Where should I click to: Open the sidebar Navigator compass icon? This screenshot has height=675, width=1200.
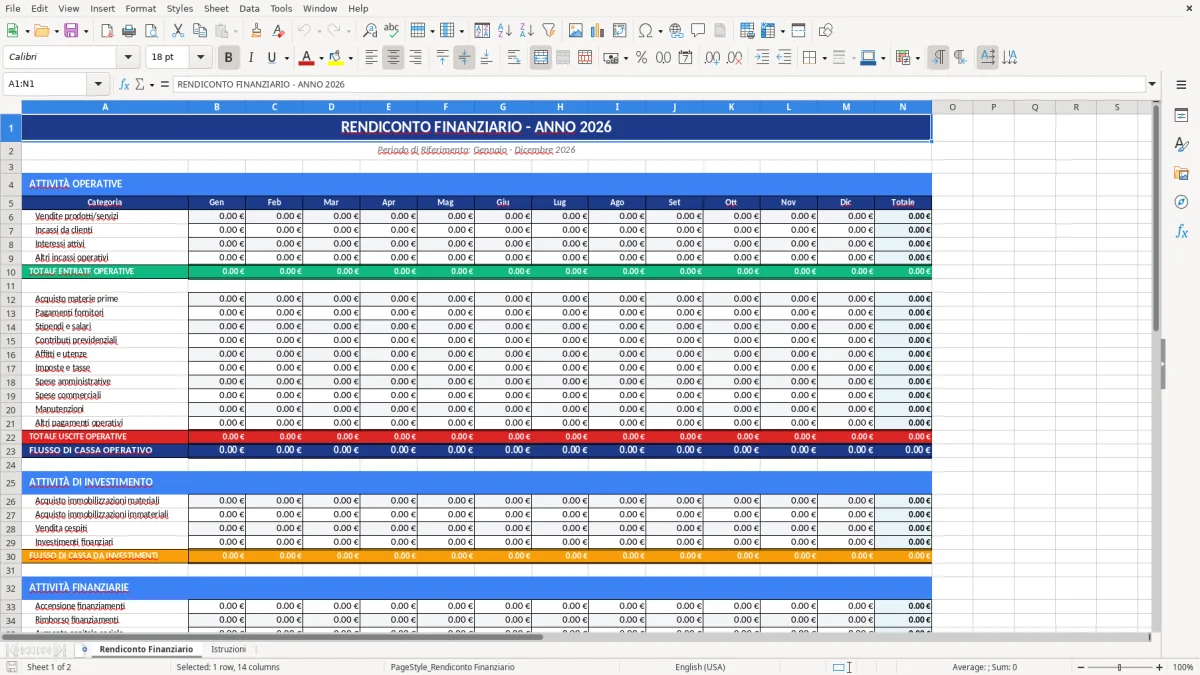coord(1181,202)
